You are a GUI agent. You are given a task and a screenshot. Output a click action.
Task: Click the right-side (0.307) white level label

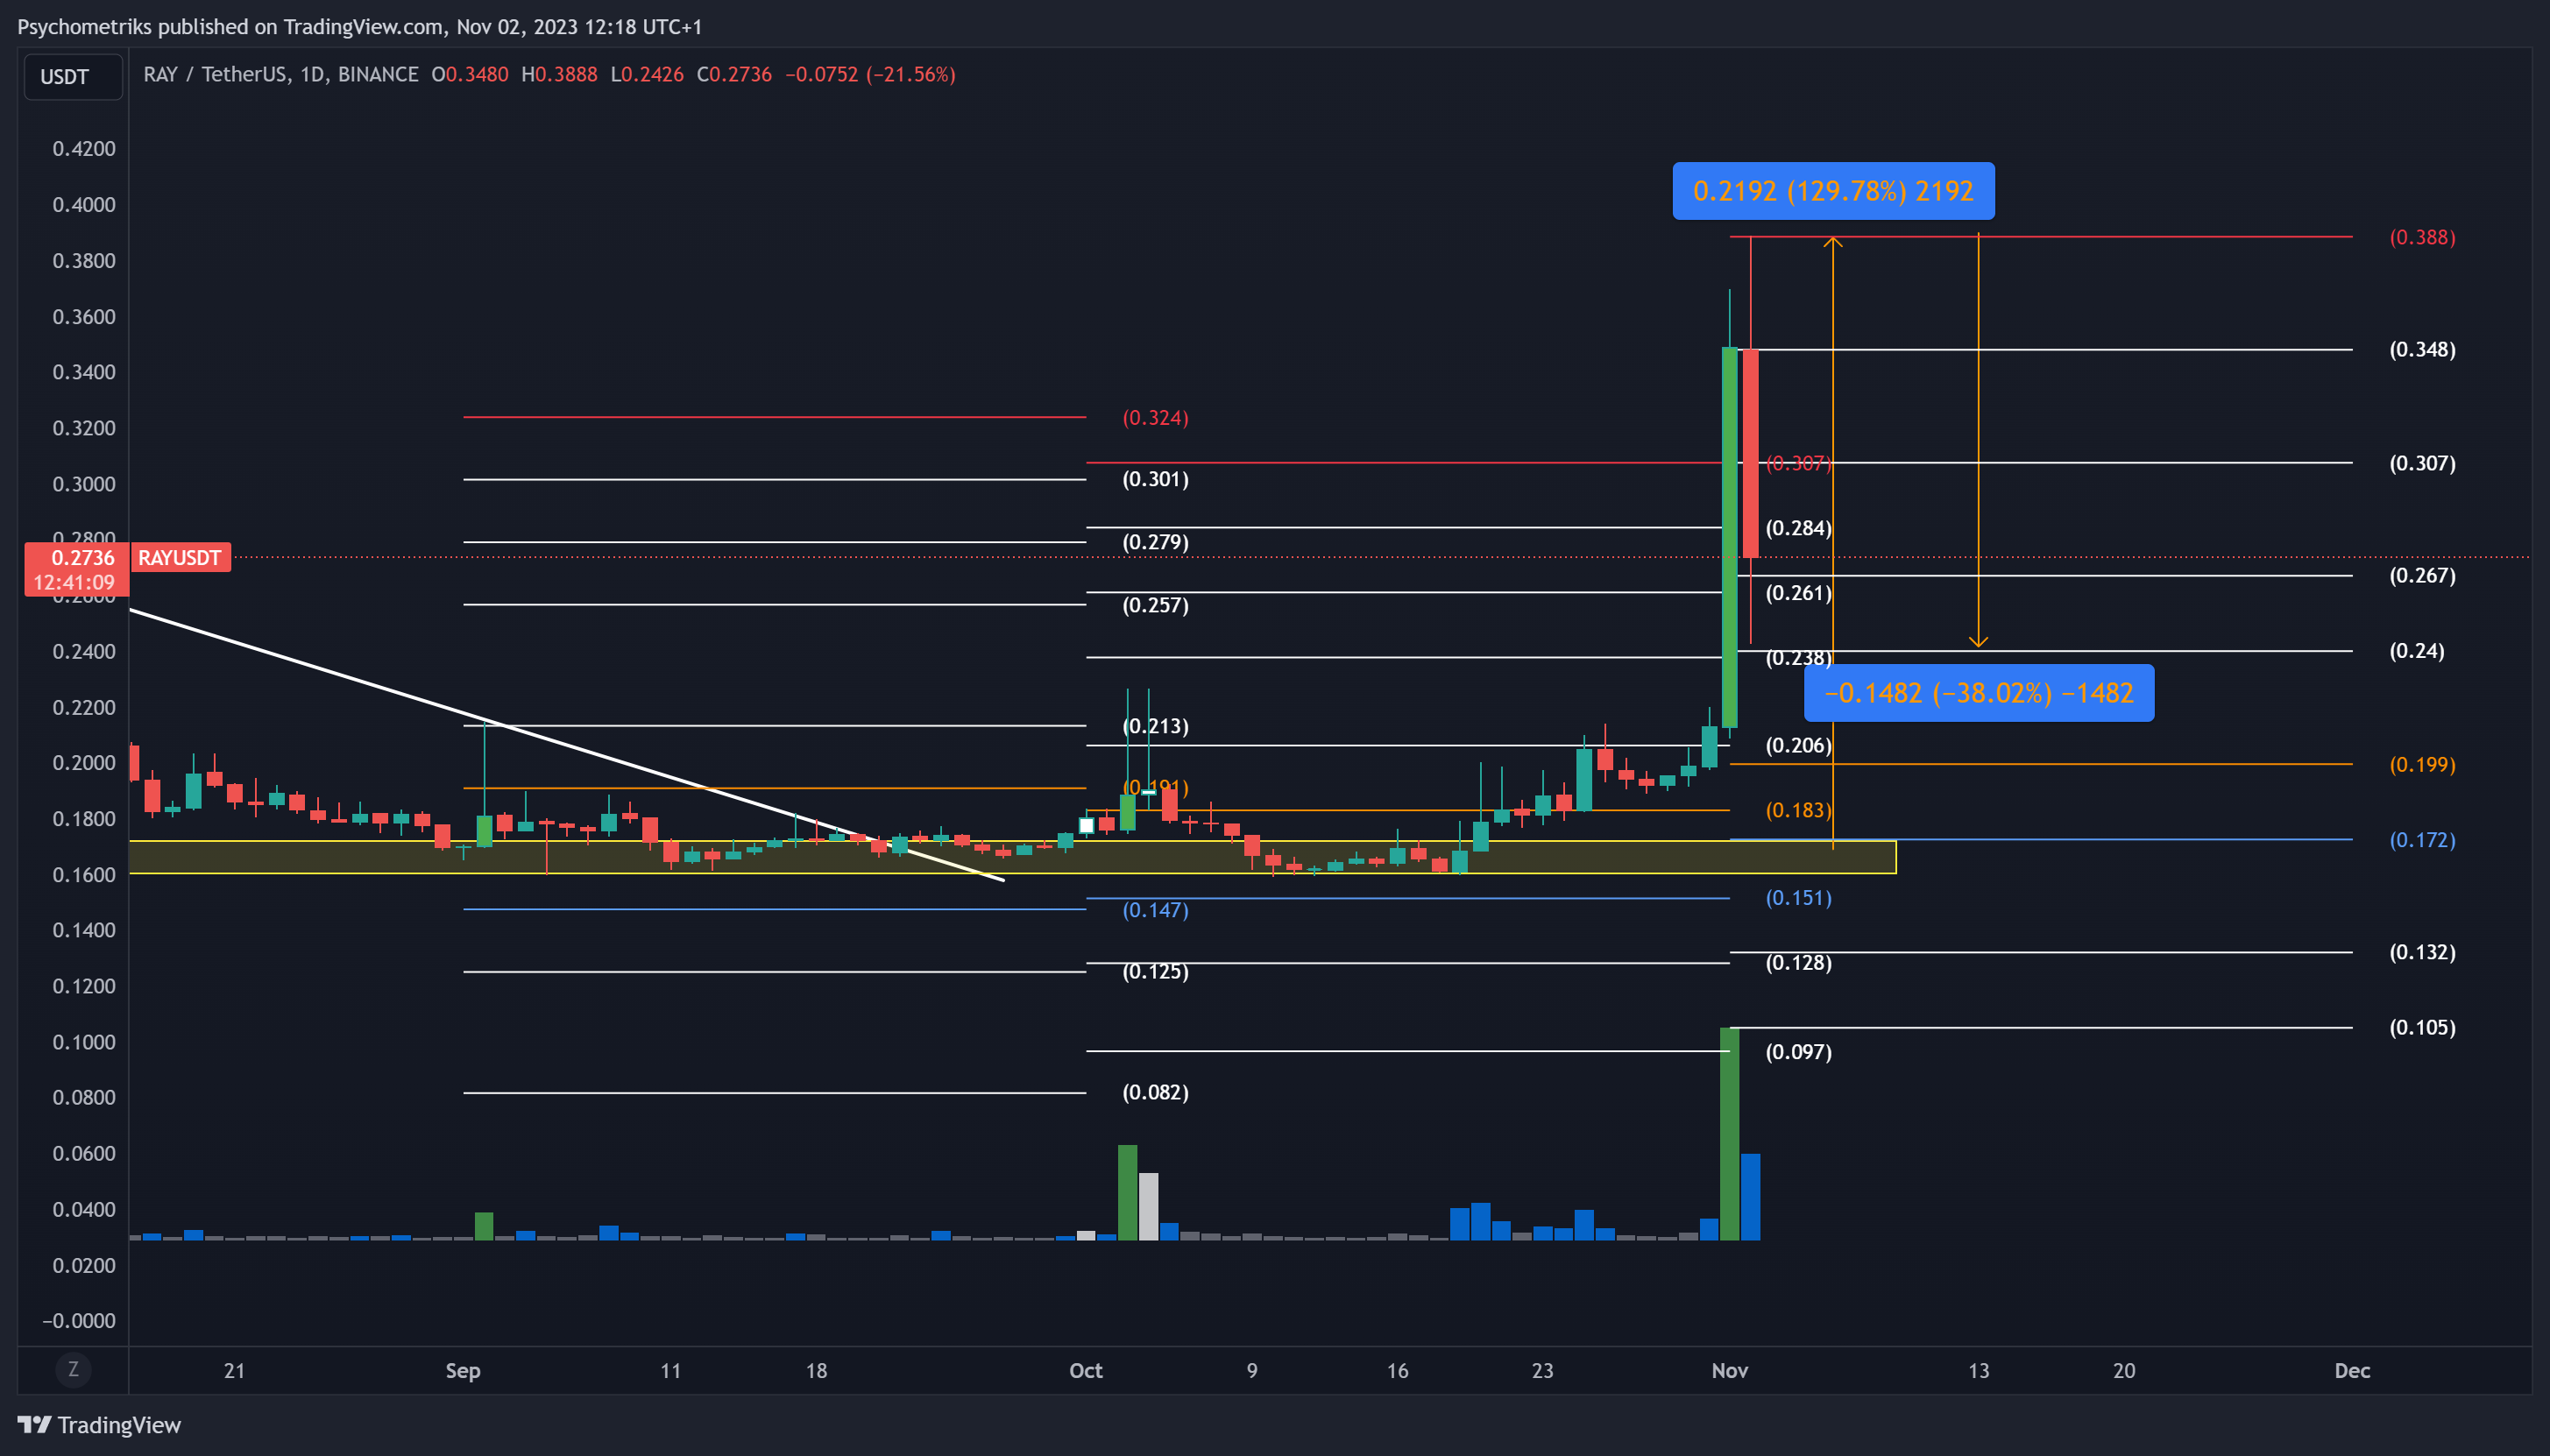click(x=2421, y=463)
